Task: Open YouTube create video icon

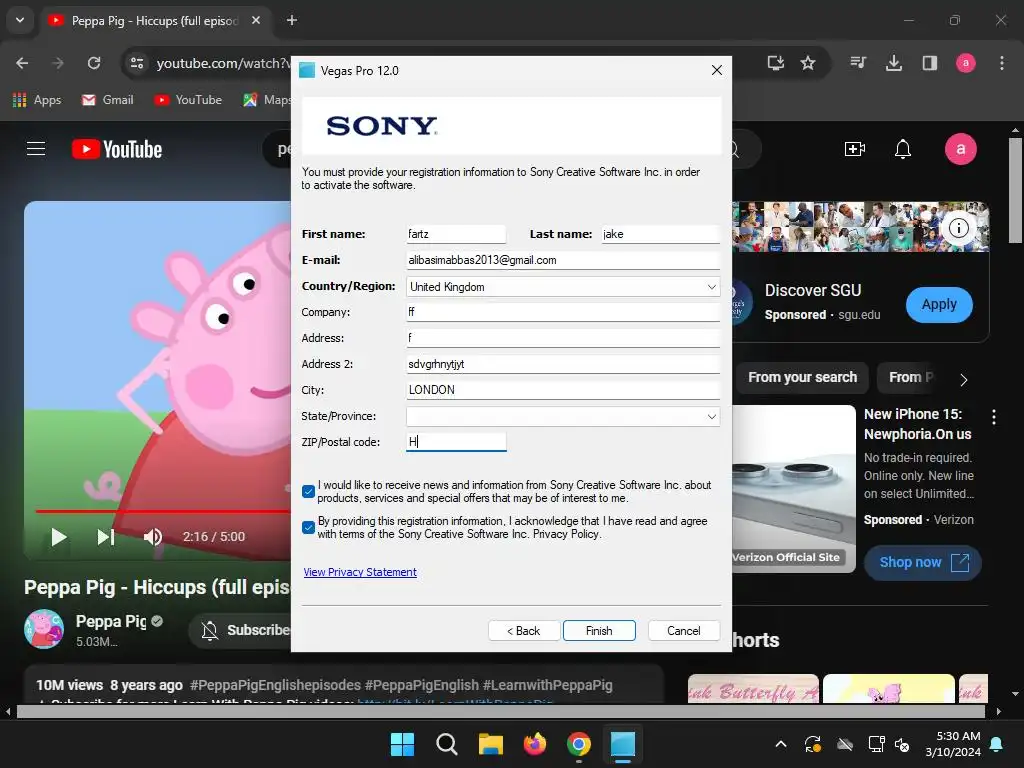Action: point(854,149)
